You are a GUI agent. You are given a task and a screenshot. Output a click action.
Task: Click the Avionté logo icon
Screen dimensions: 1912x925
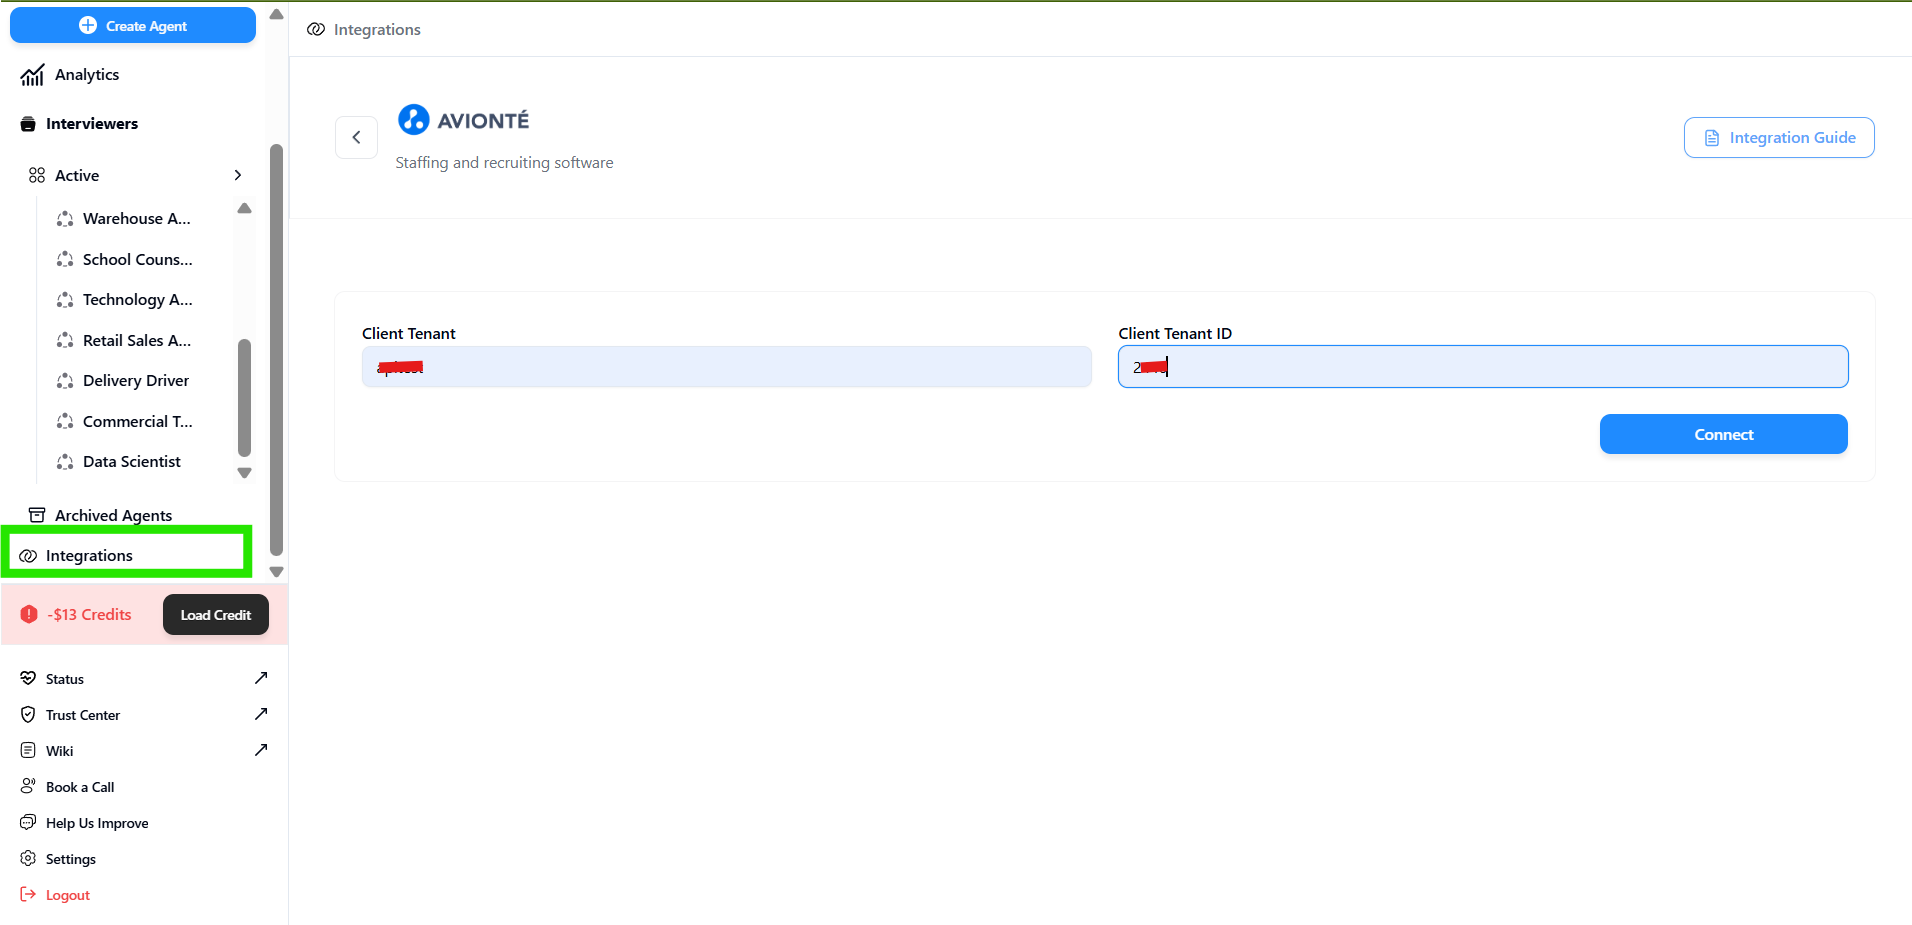pos(413,120)
